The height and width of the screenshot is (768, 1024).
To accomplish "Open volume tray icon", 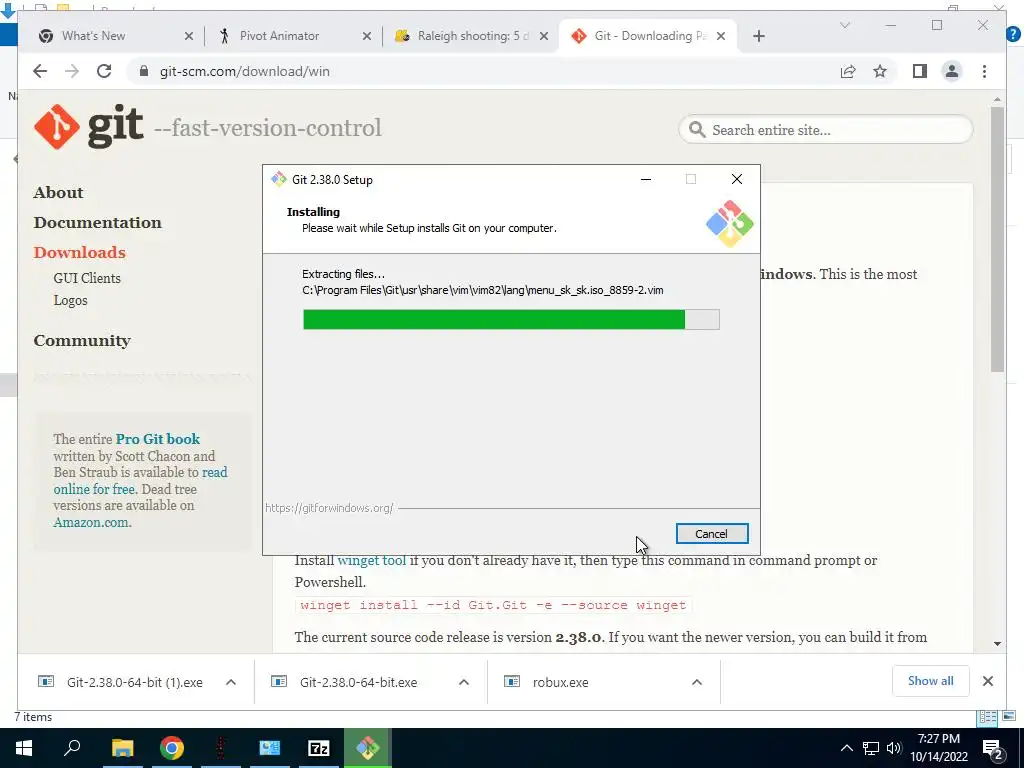I will click(895, 748).
